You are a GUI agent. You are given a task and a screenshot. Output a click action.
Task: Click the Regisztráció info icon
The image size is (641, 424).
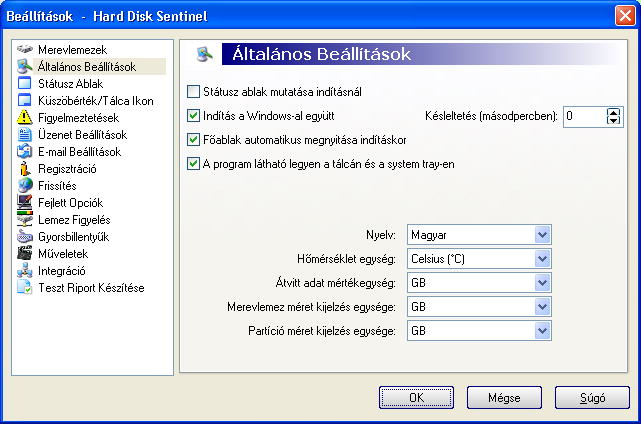click(x=25, y=169)
